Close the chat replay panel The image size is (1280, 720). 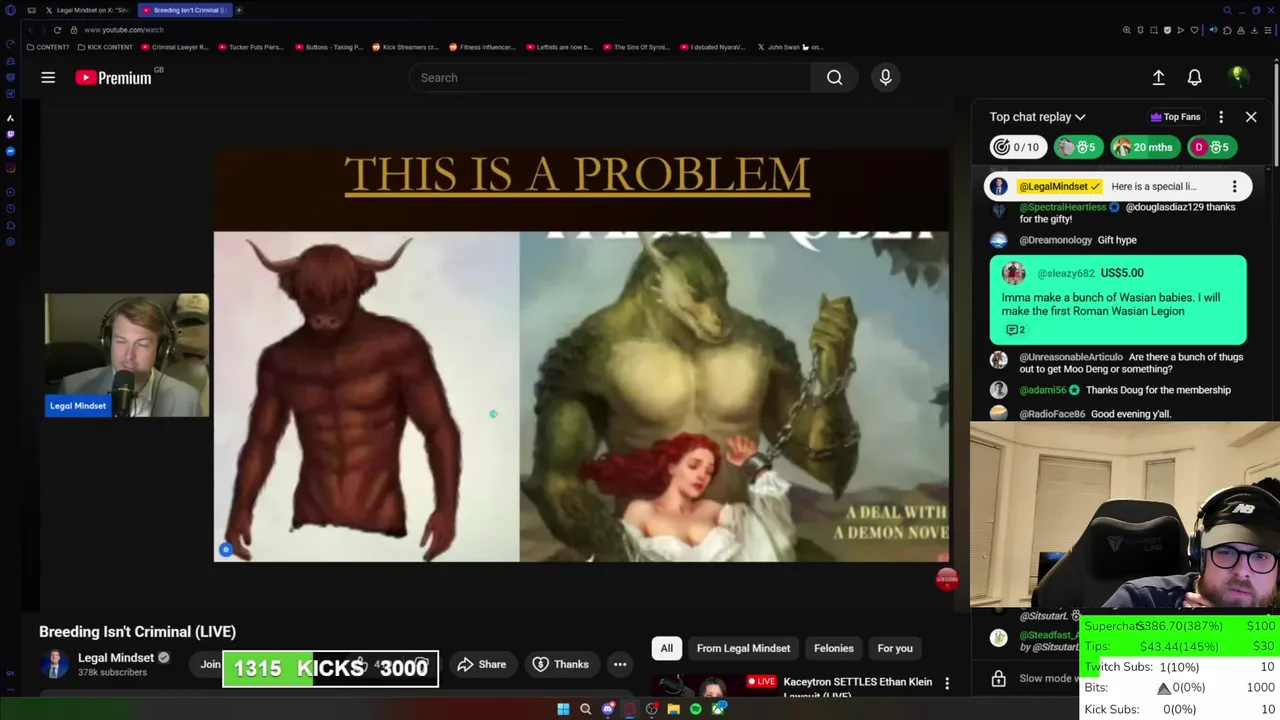[1251, 117]
